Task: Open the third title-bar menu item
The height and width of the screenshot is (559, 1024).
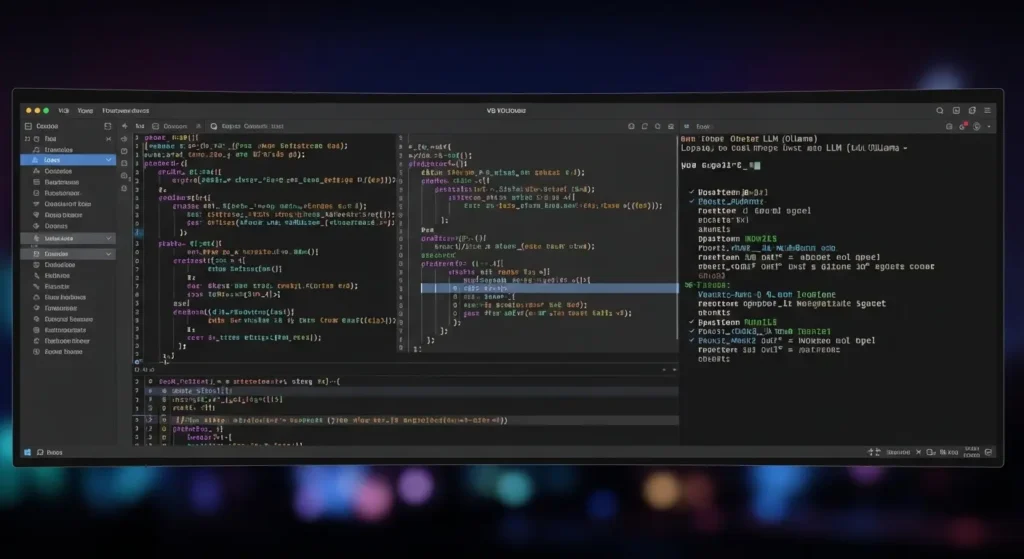Action: point(125,110)
